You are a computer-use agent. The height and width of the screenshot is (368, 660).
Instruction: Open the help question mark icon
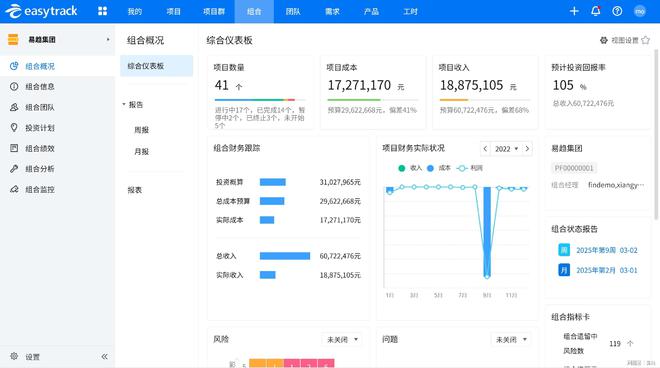pyautogui.click(x=617, y=11)
